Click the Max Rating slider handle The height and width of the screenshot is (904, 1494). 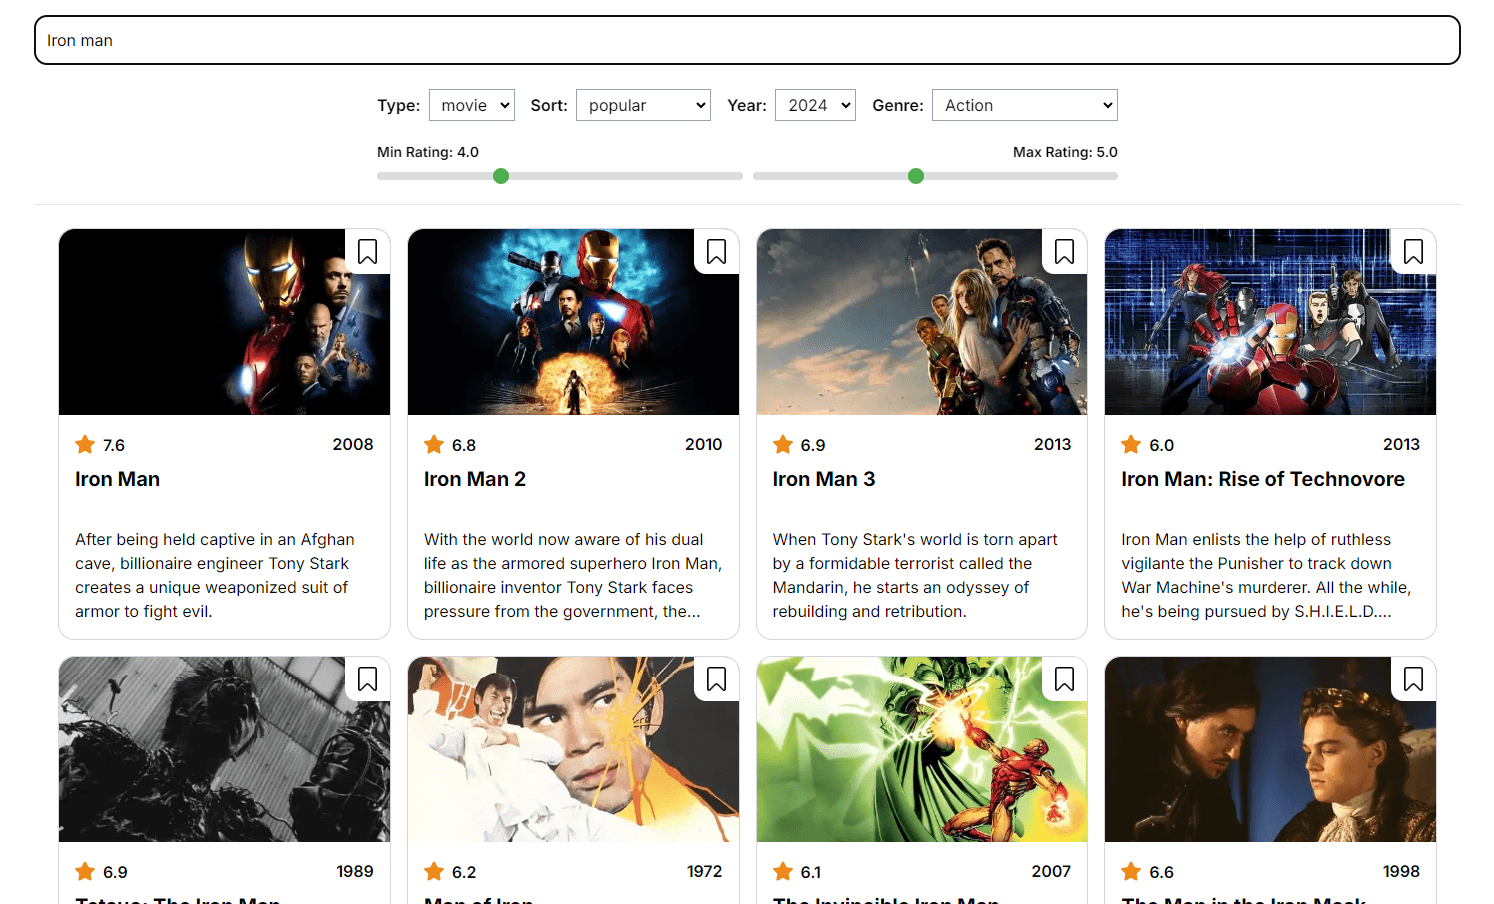click(916, 176)
